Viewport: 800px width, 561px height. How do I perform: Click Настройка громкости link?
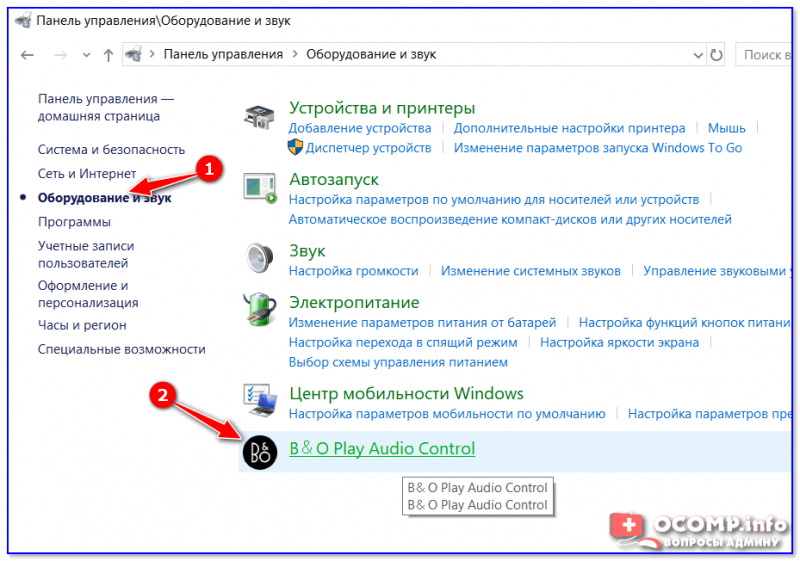[x=353, y=271]
